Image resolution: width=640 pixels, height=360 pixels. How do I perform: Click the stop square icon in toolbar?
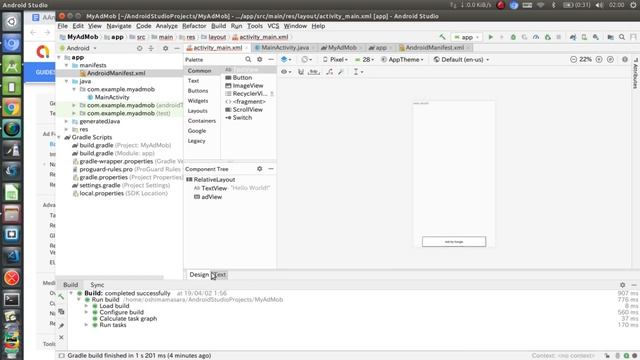[559, 37]
